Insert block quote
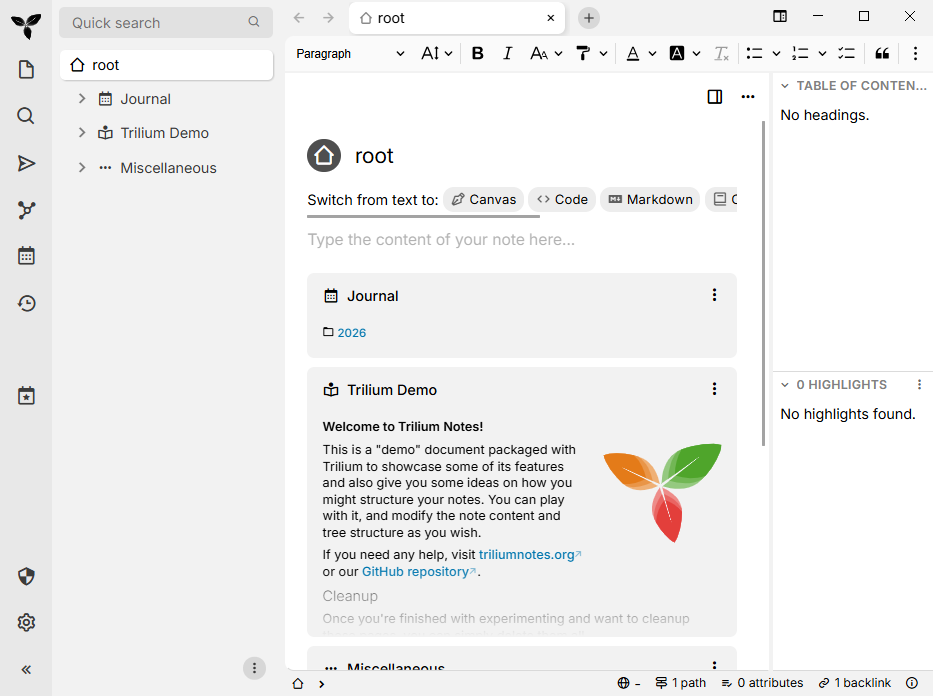 (882, 54)
